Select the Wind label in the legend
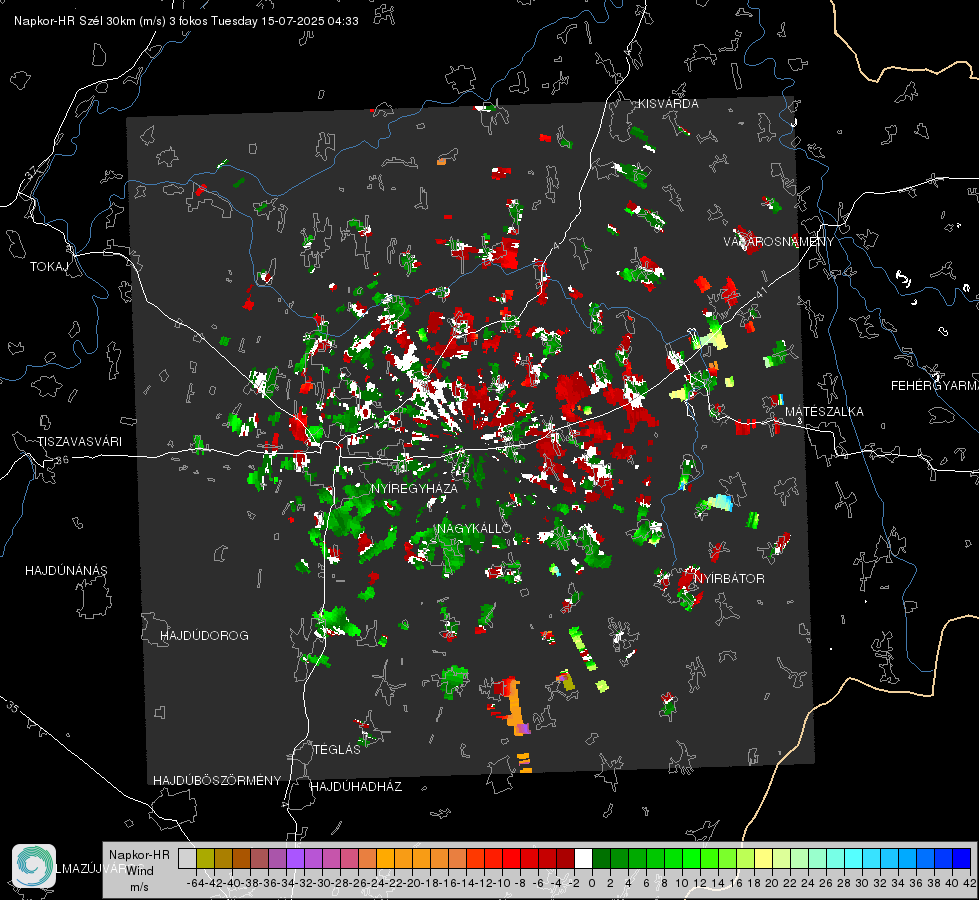Image resolution: width=979 pixels, height=900 pixels. click(140, 871)
